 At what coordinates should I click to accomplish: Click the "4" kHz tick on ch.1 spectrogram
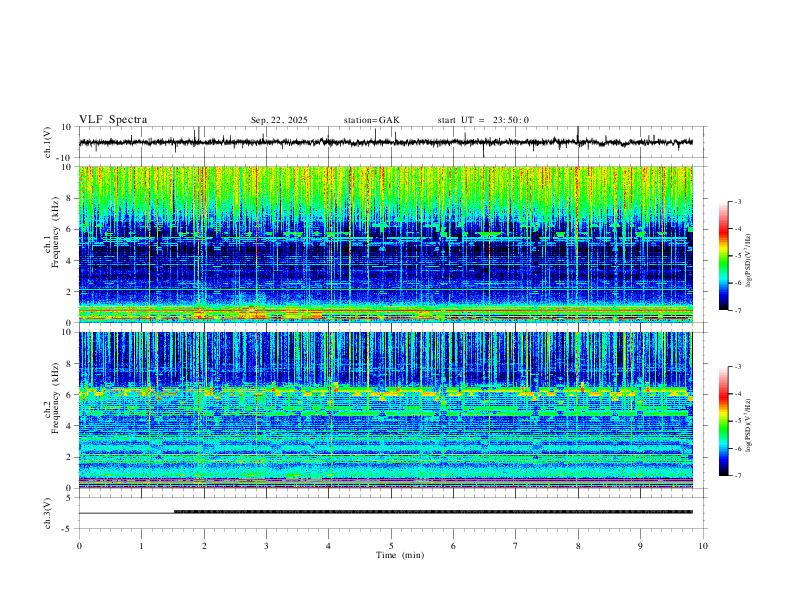pyautogui.click(x=69, y=261)
